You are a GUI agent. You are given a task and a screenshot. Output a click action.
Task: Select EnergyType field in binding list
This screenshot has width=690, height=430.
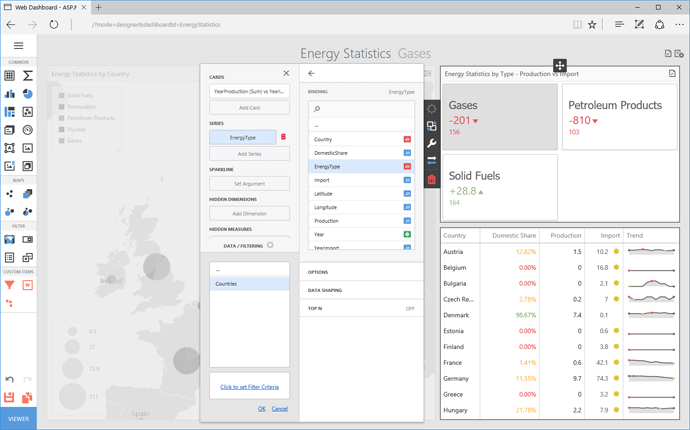(355, 166)
